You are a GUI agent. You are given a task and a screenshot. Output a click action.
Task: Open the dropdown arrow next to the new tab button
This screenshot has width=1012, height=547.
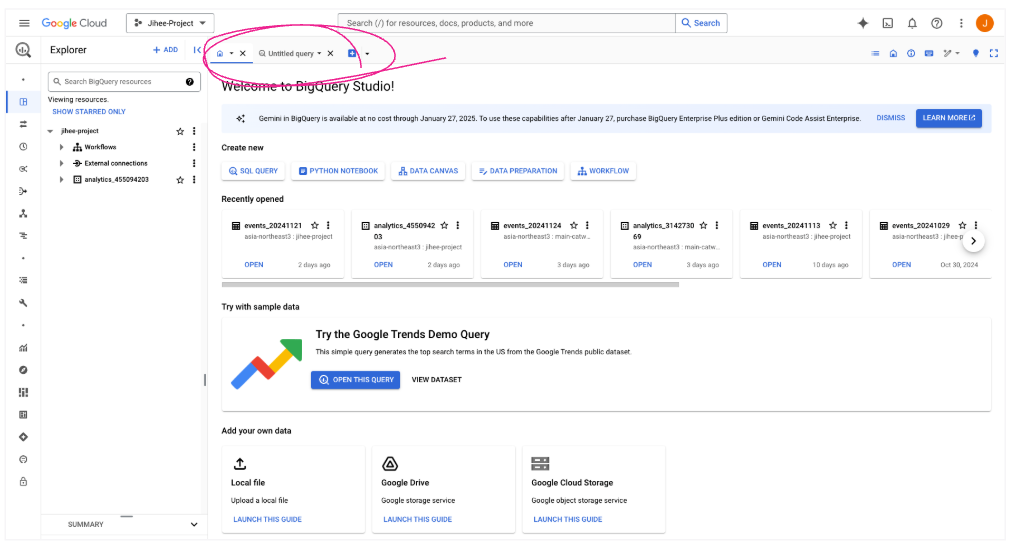pyautogui.click(x=367, y=54)
